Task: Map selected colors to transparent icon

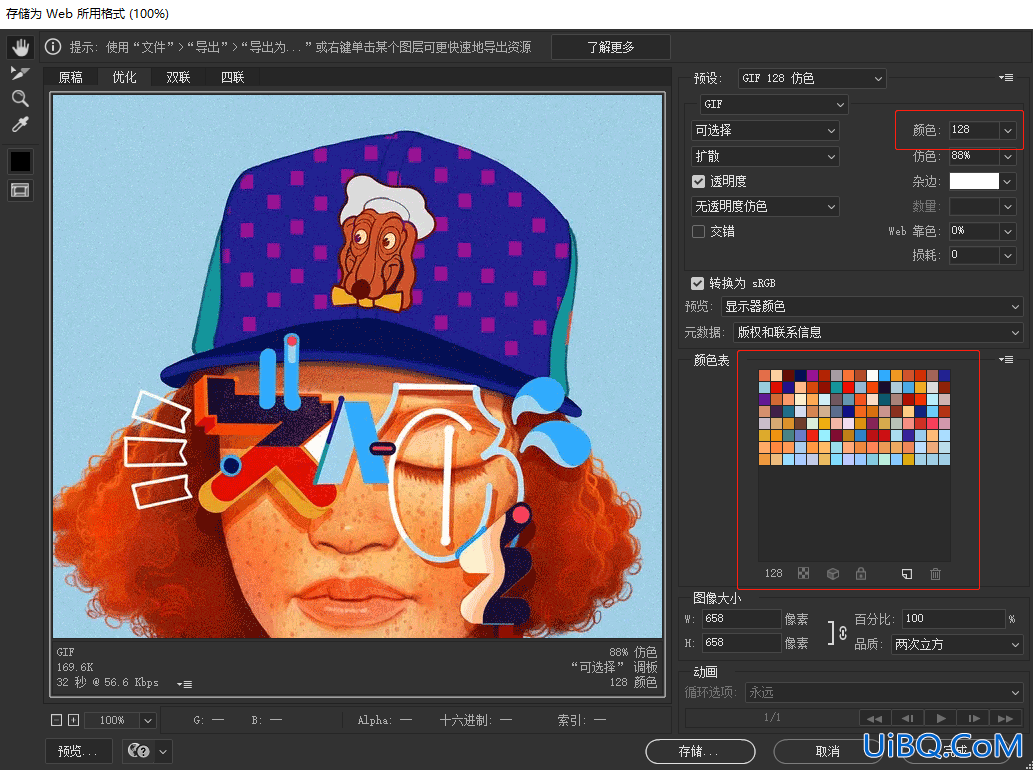Action: pos(803,574)
